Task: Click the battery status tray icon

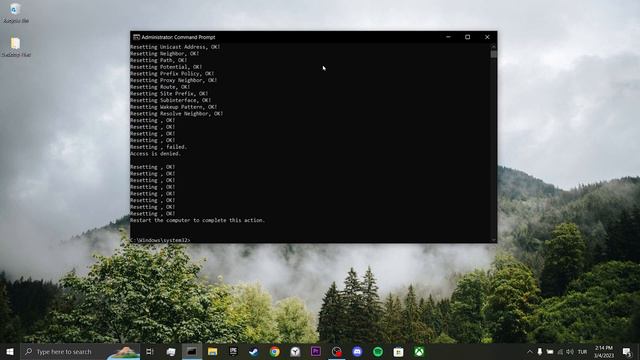Action: [550, 351]
